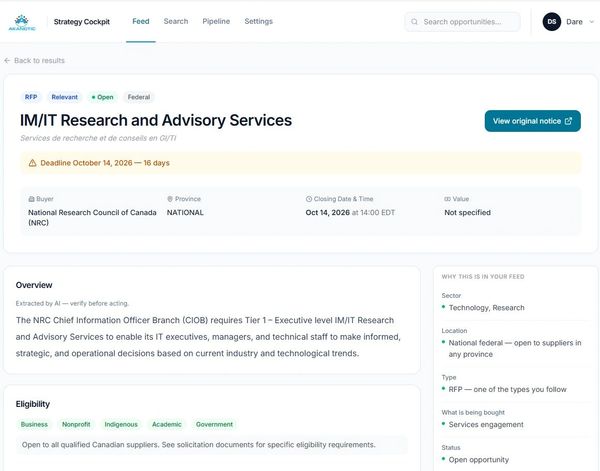
Task: Click the user name Dare
Action: point(574,22)
